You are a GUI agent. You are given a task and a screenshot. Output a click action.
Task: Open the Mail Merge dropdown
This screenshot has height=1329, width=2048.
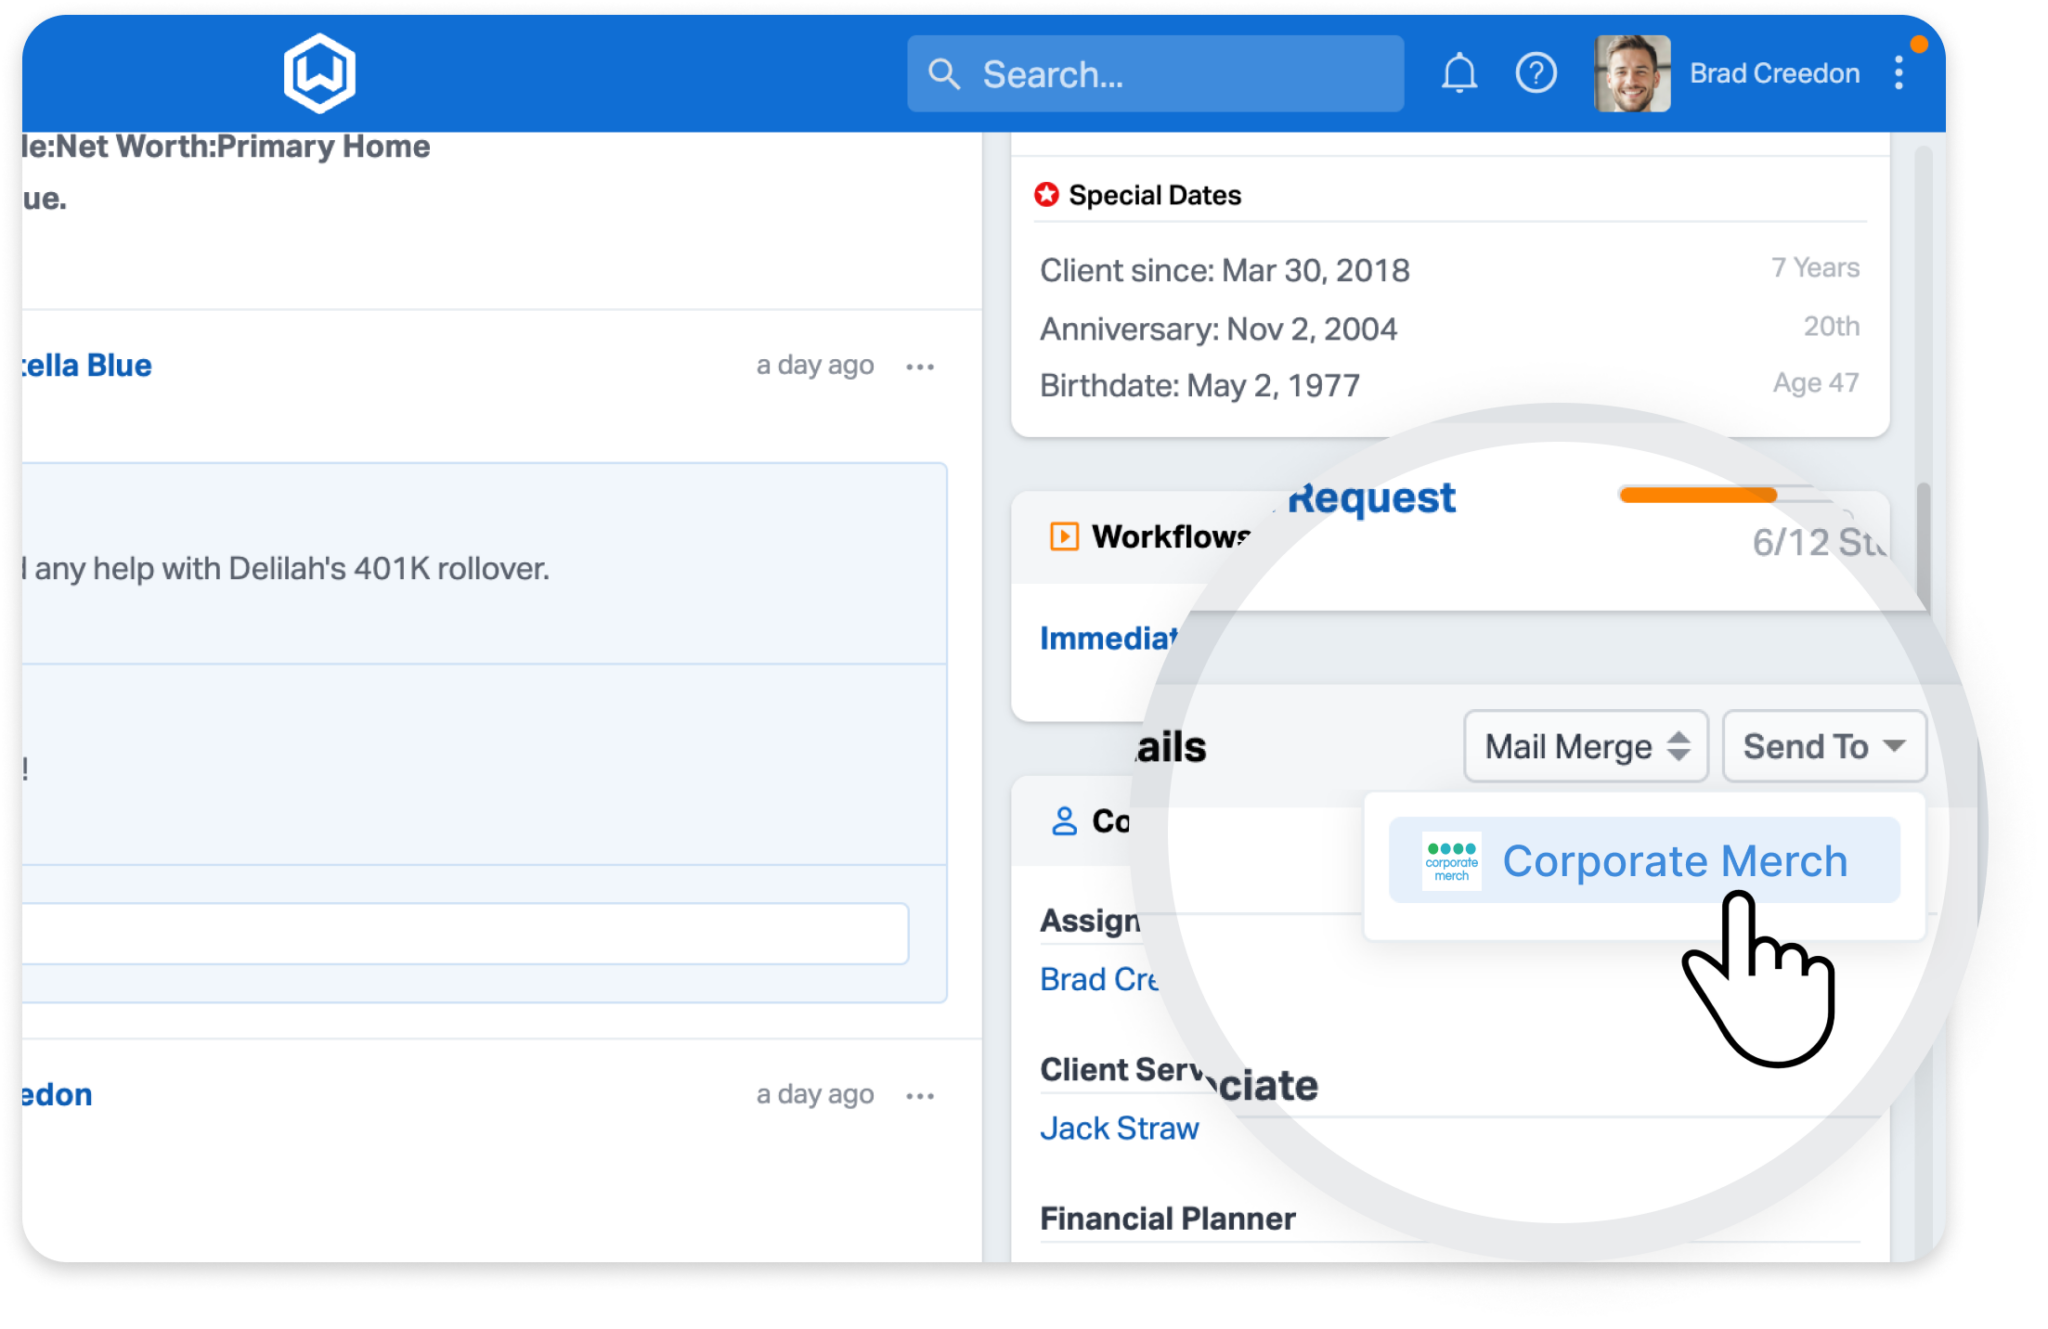(1585, 745)
